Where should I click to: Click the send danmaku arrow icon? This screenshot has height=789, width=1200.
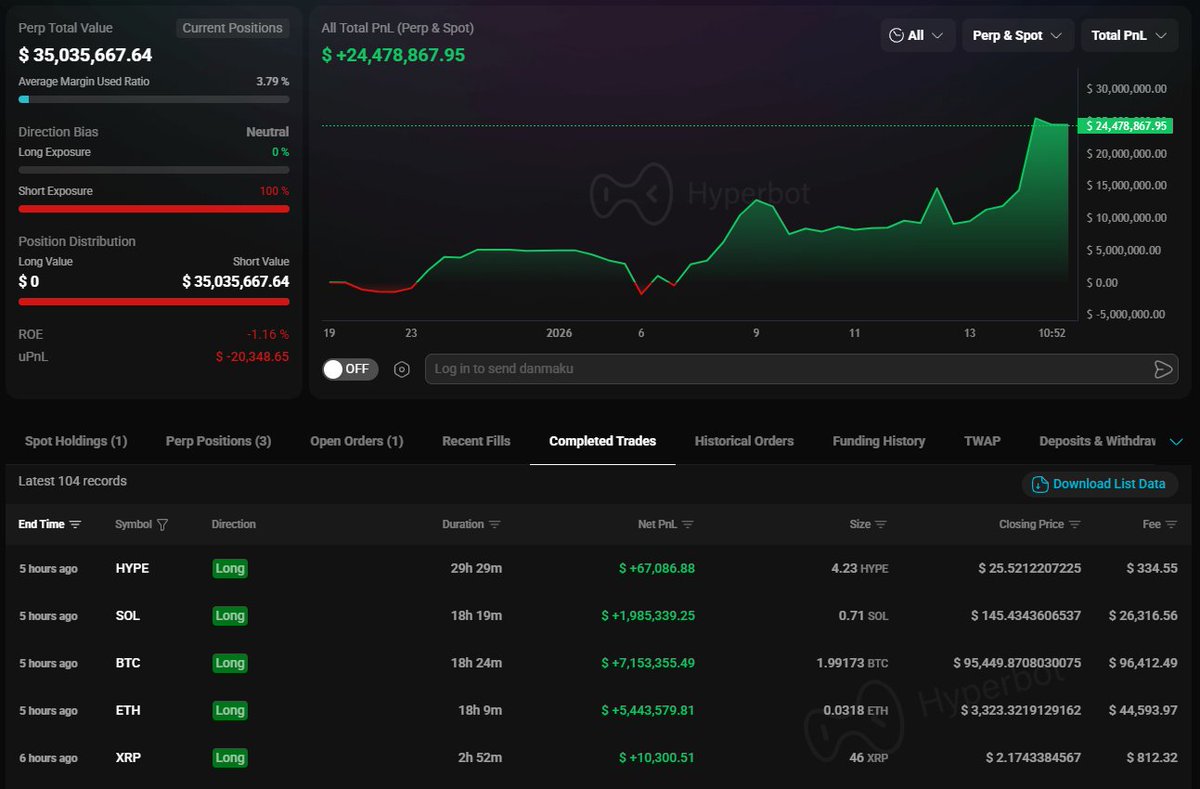[1162, 369]
